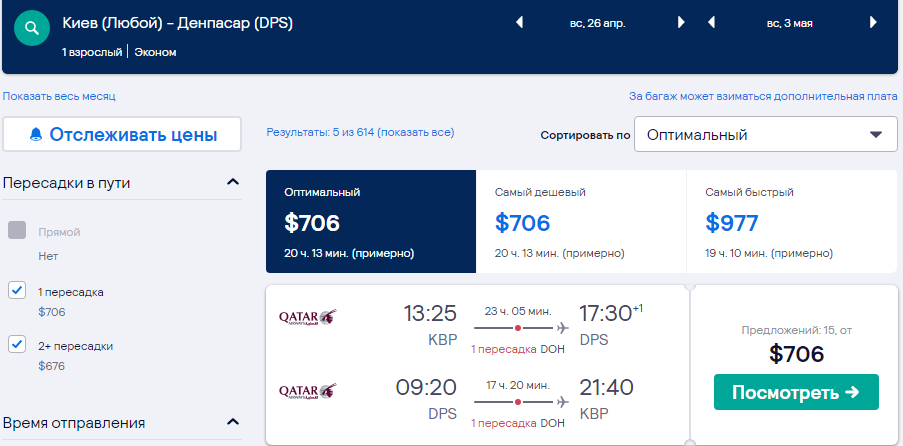Click "показать все" results link
903x446 pixels.
coord(418,132)
